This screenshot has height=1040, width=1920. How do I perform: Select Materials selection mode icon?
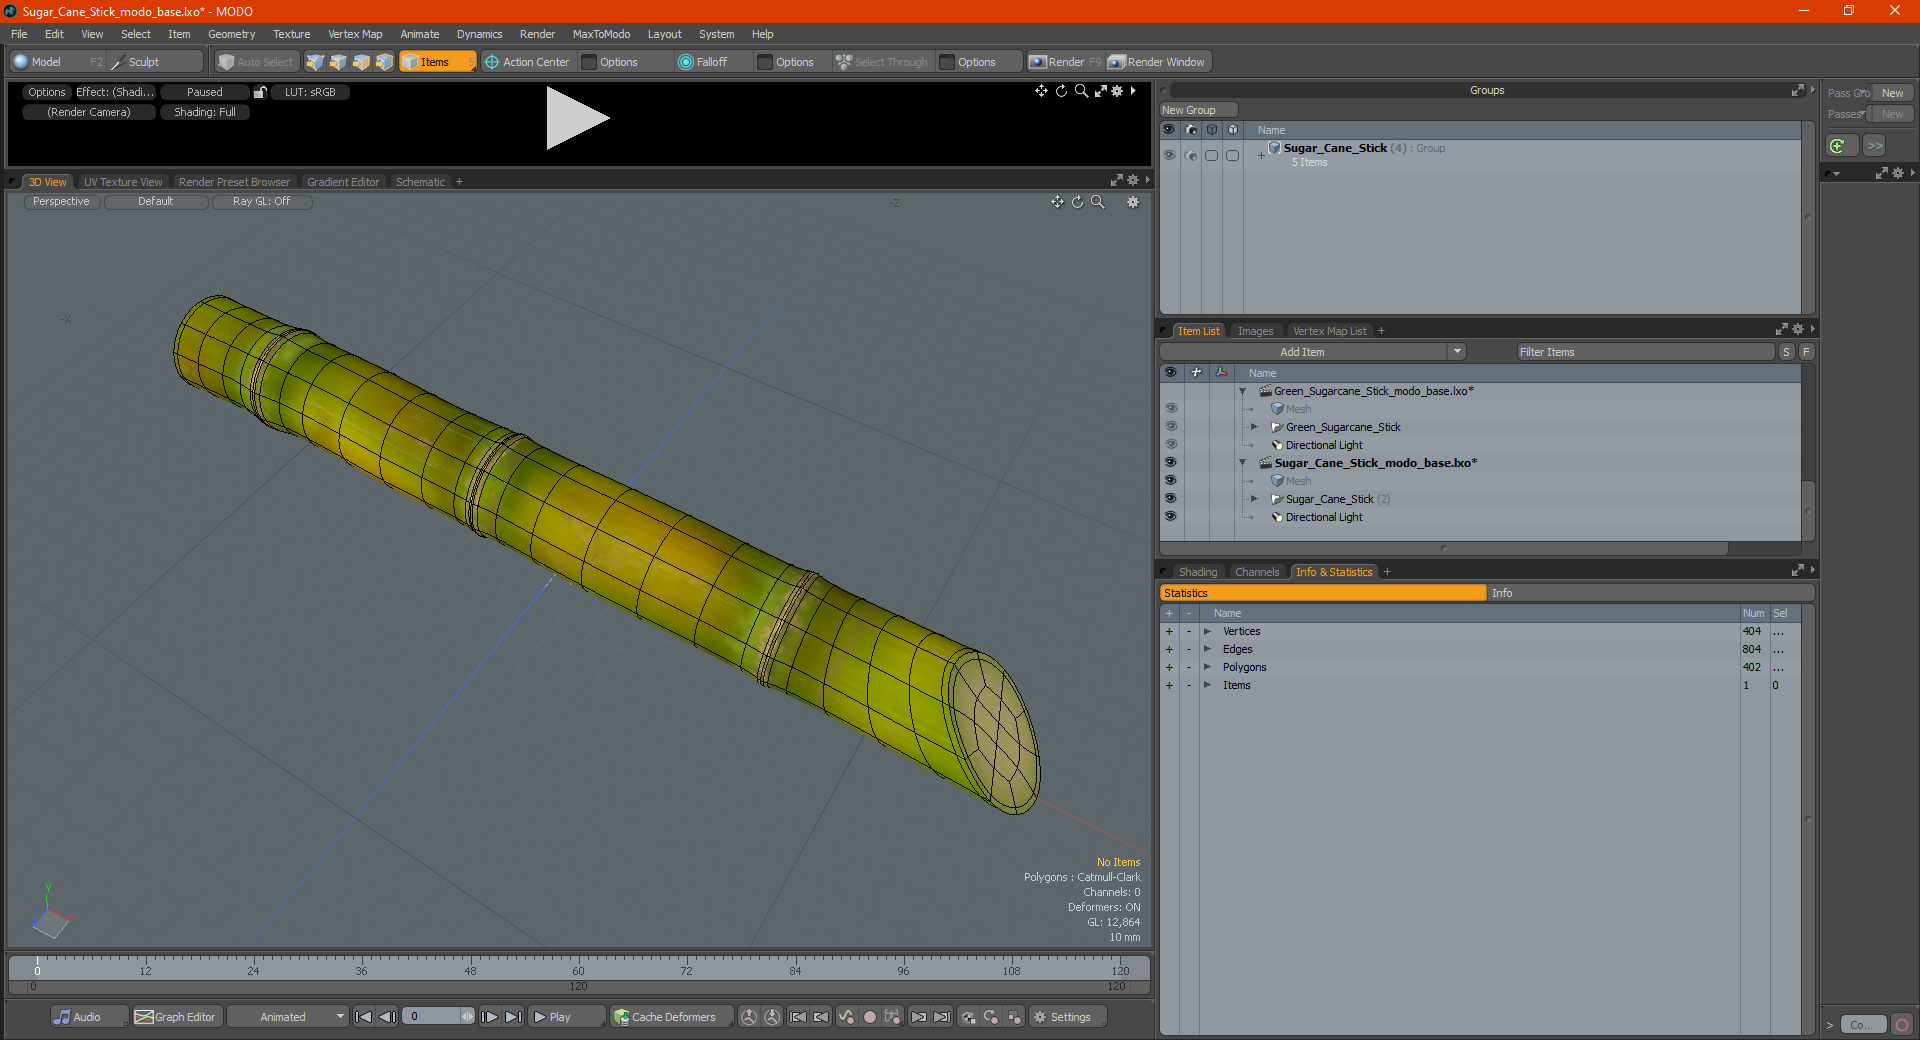click(384, 62)
